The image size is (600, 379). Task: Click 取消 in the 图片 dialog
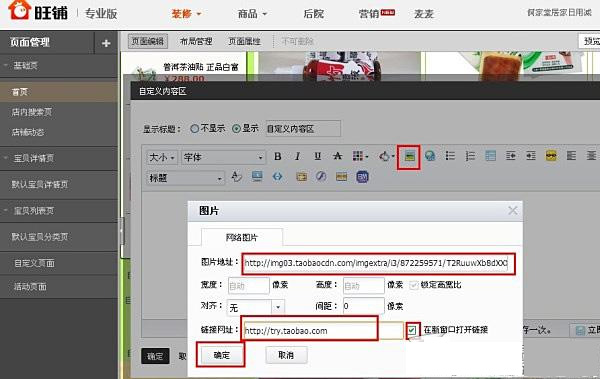coord(286,355)
